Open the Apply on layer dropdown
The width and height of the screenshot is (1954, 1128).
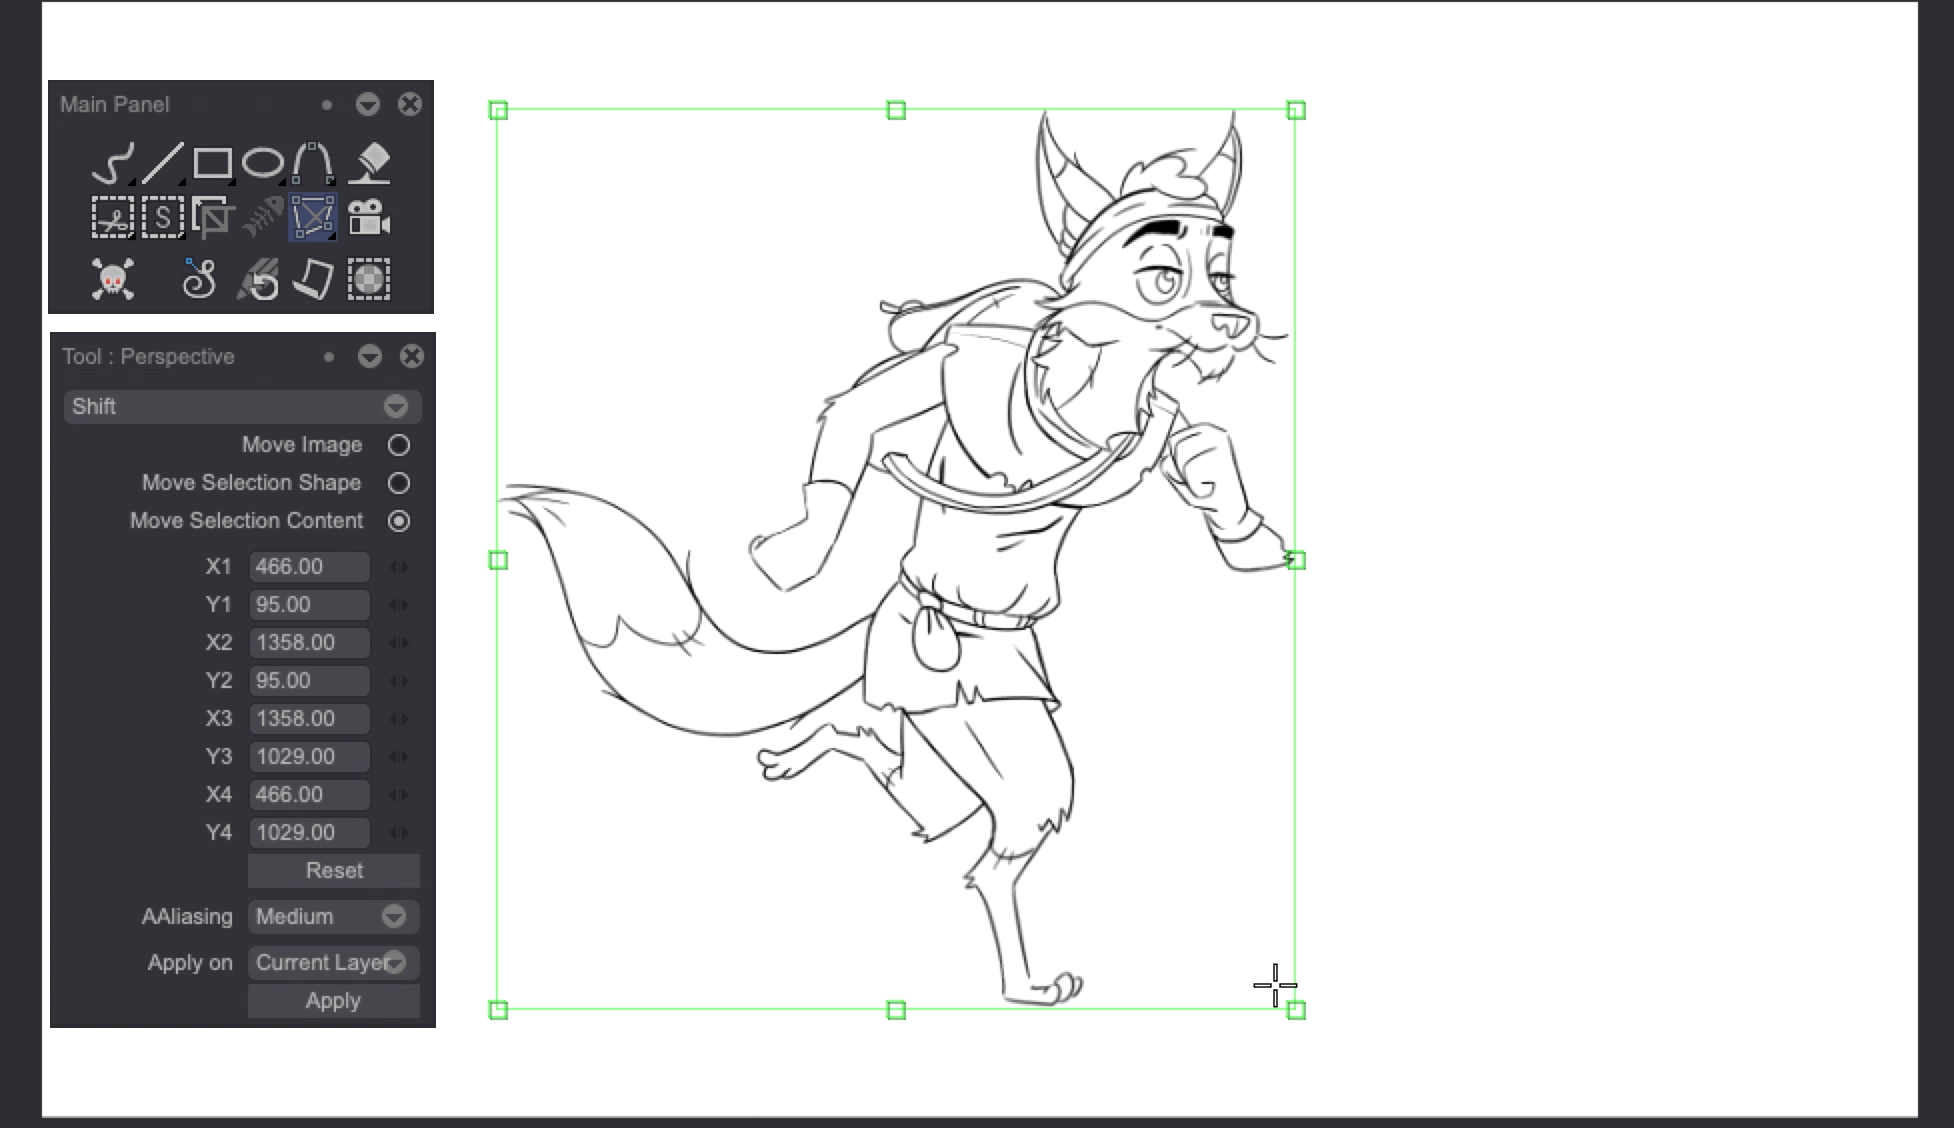pyautogui.click(x=396, y=962)
